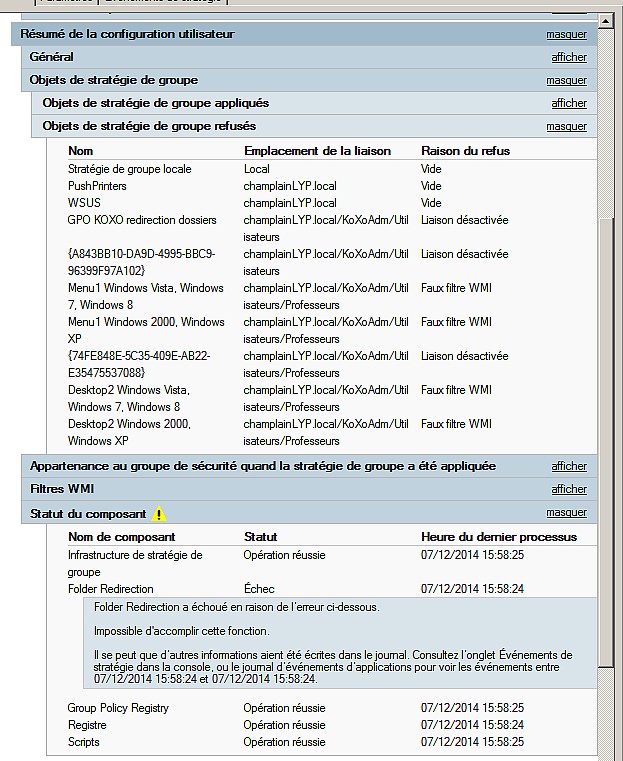The image size is (623, 761).
Task: Select the Registre component row
Action: 331,725
